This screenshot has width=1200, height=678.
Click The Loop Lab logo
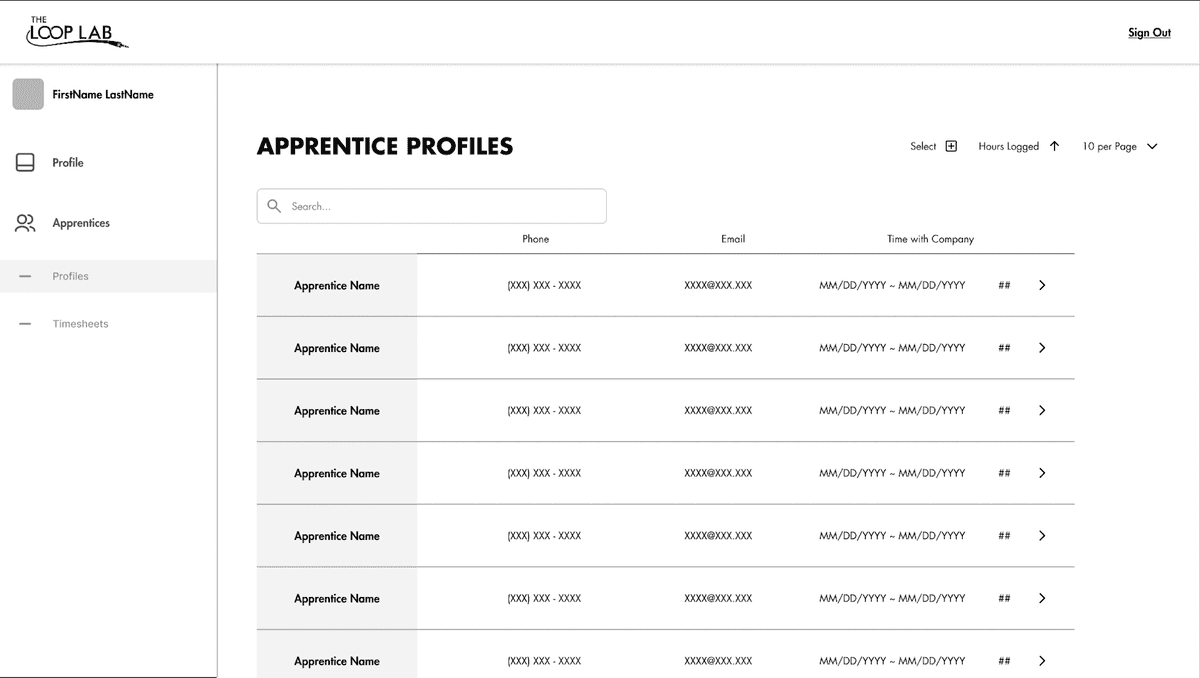pos(77,32)
